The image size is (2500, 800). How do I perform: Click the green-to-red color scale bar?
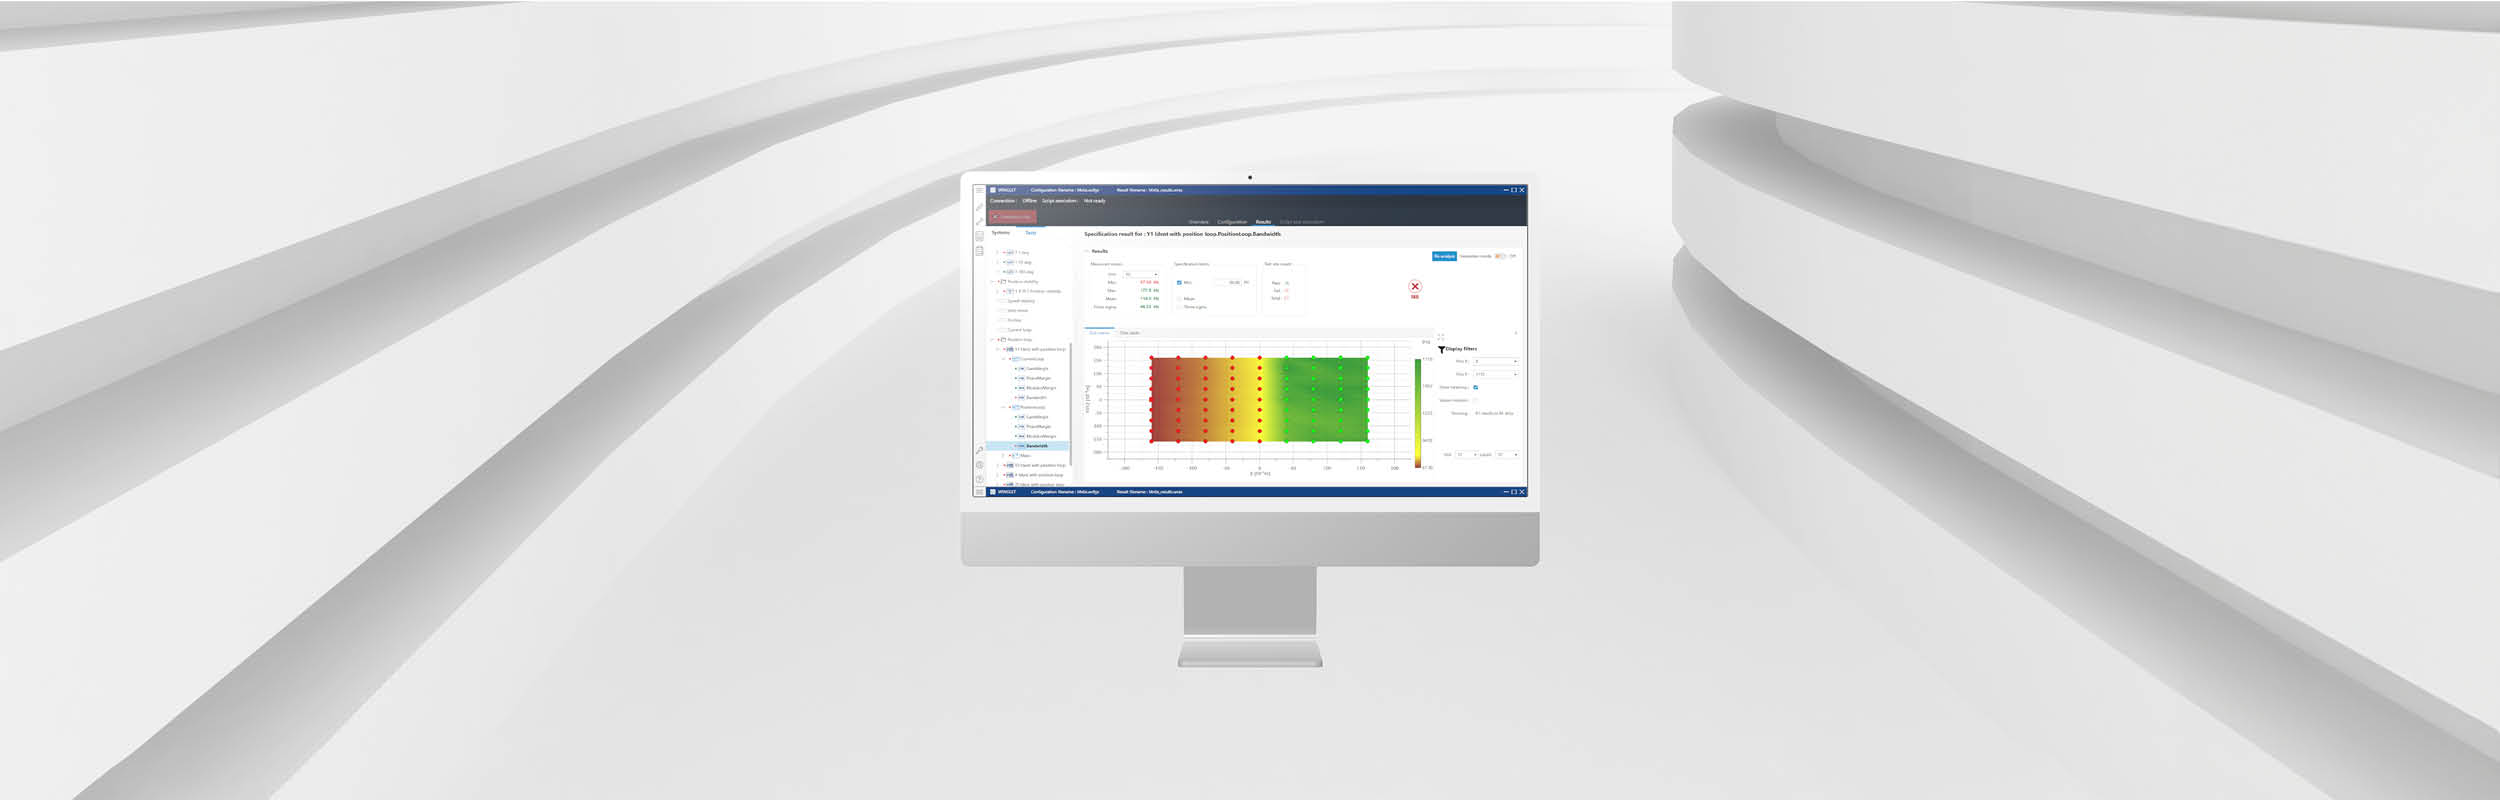click(x=1417, y=413)
